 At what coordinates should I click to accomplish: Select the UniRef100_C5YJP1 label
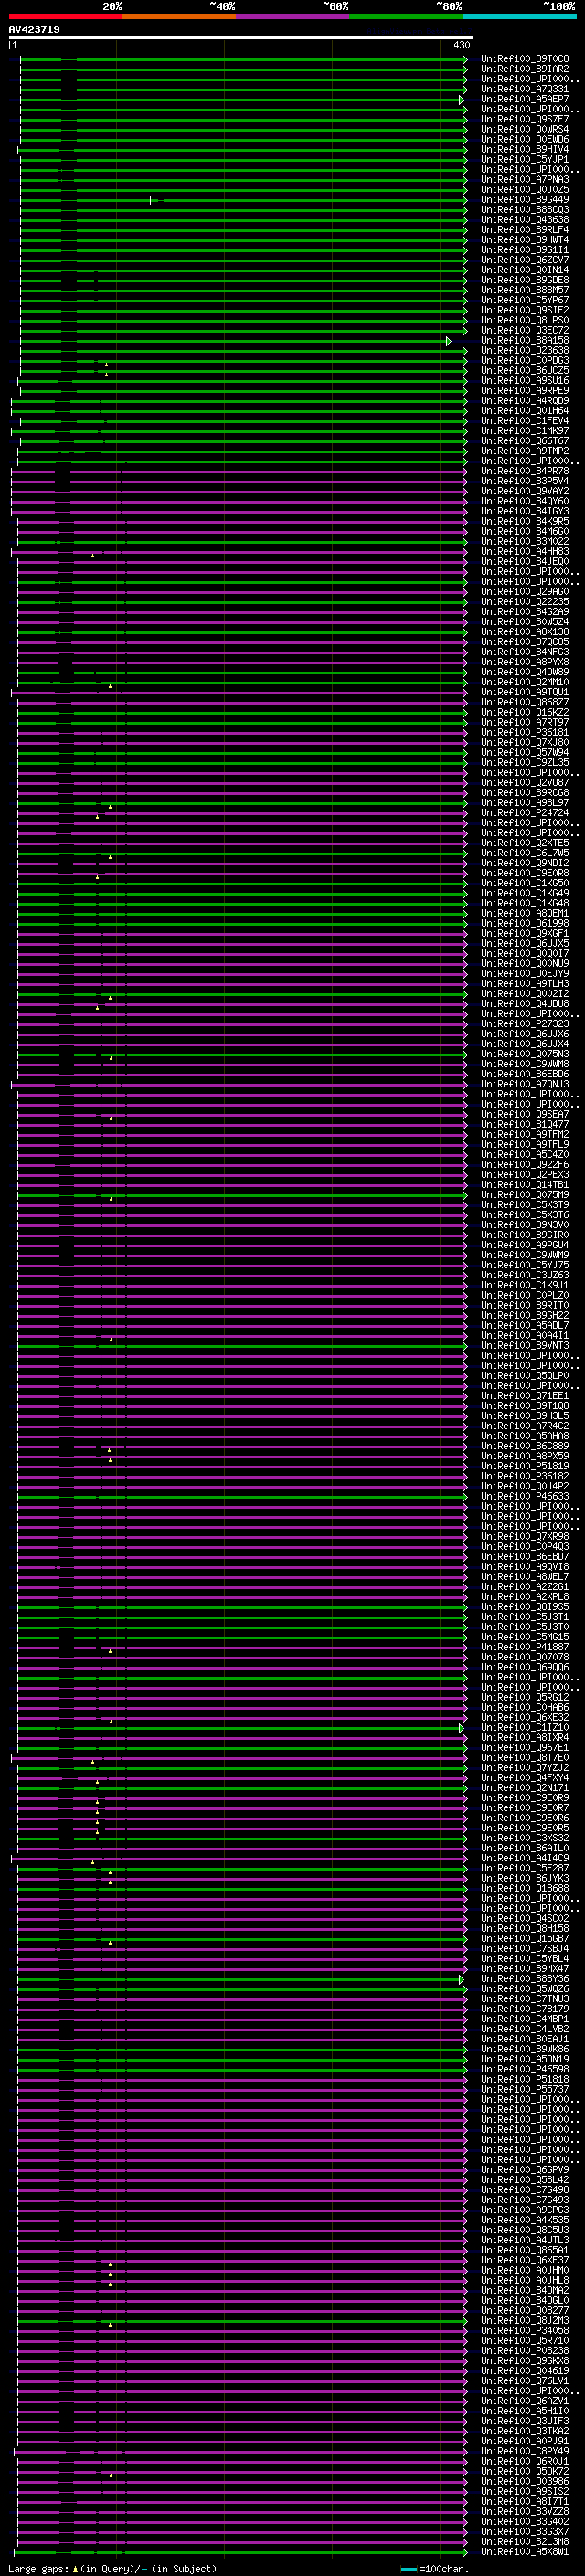(x=525, y=159)
